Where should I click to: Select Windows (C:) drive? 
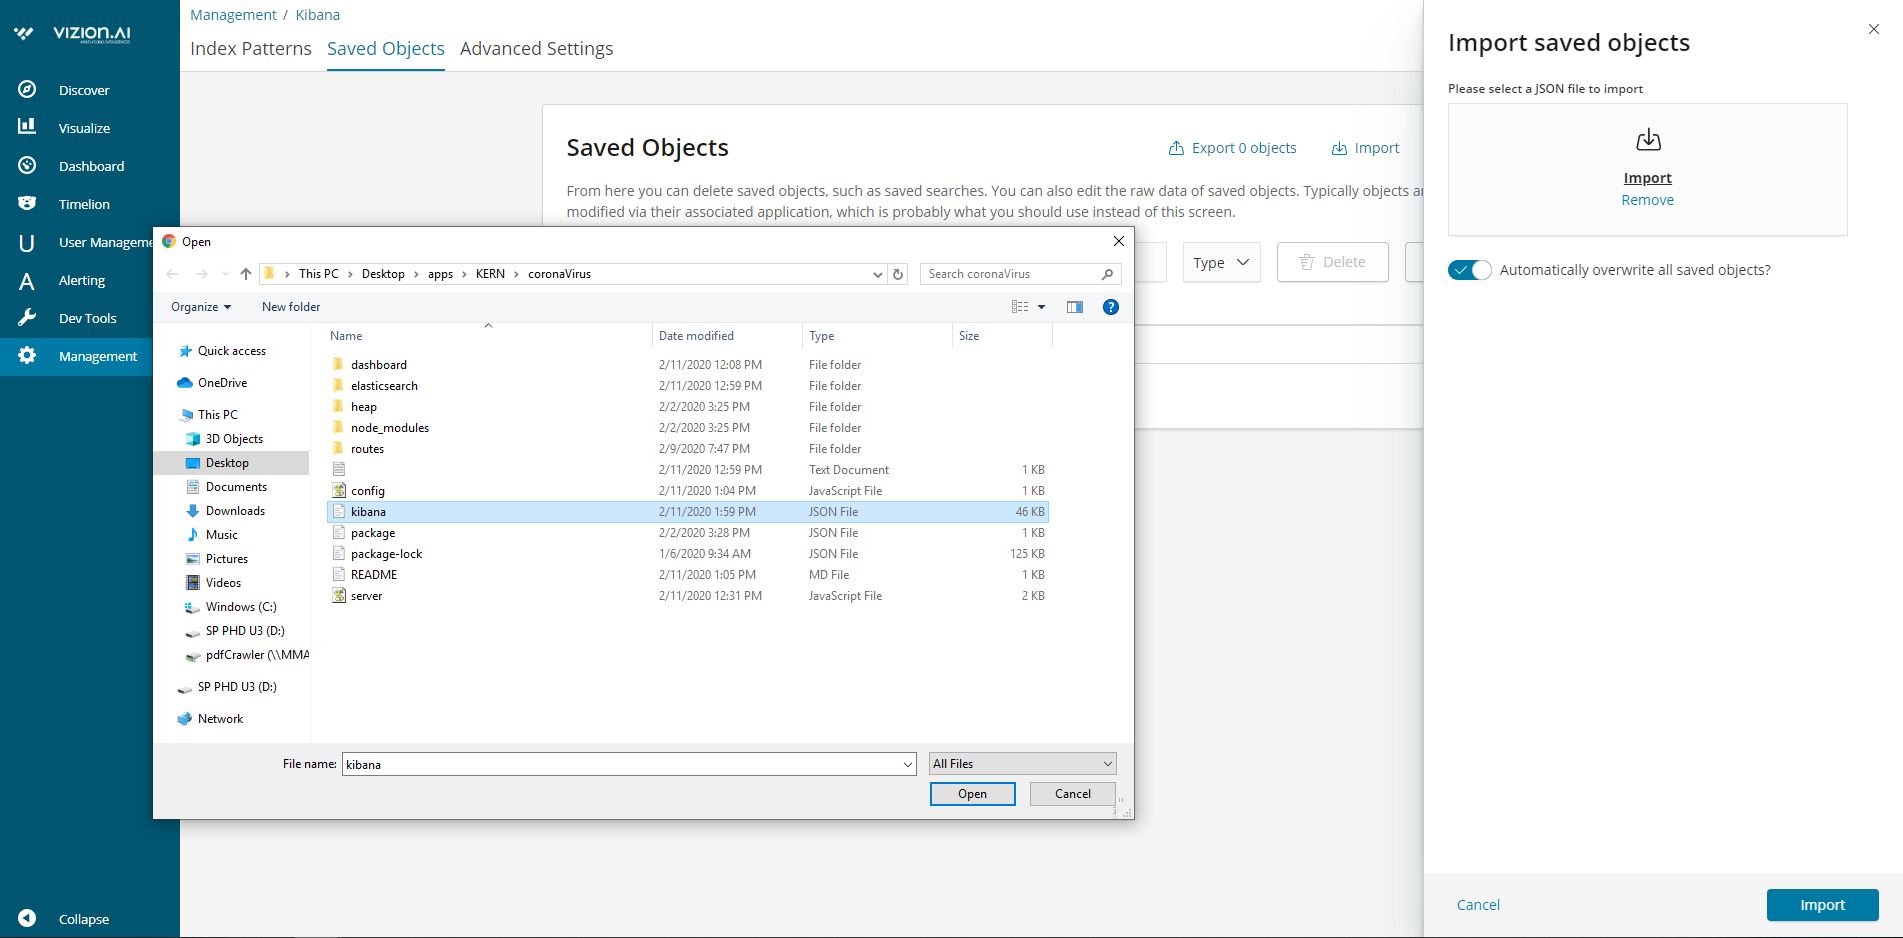[241, 607]
